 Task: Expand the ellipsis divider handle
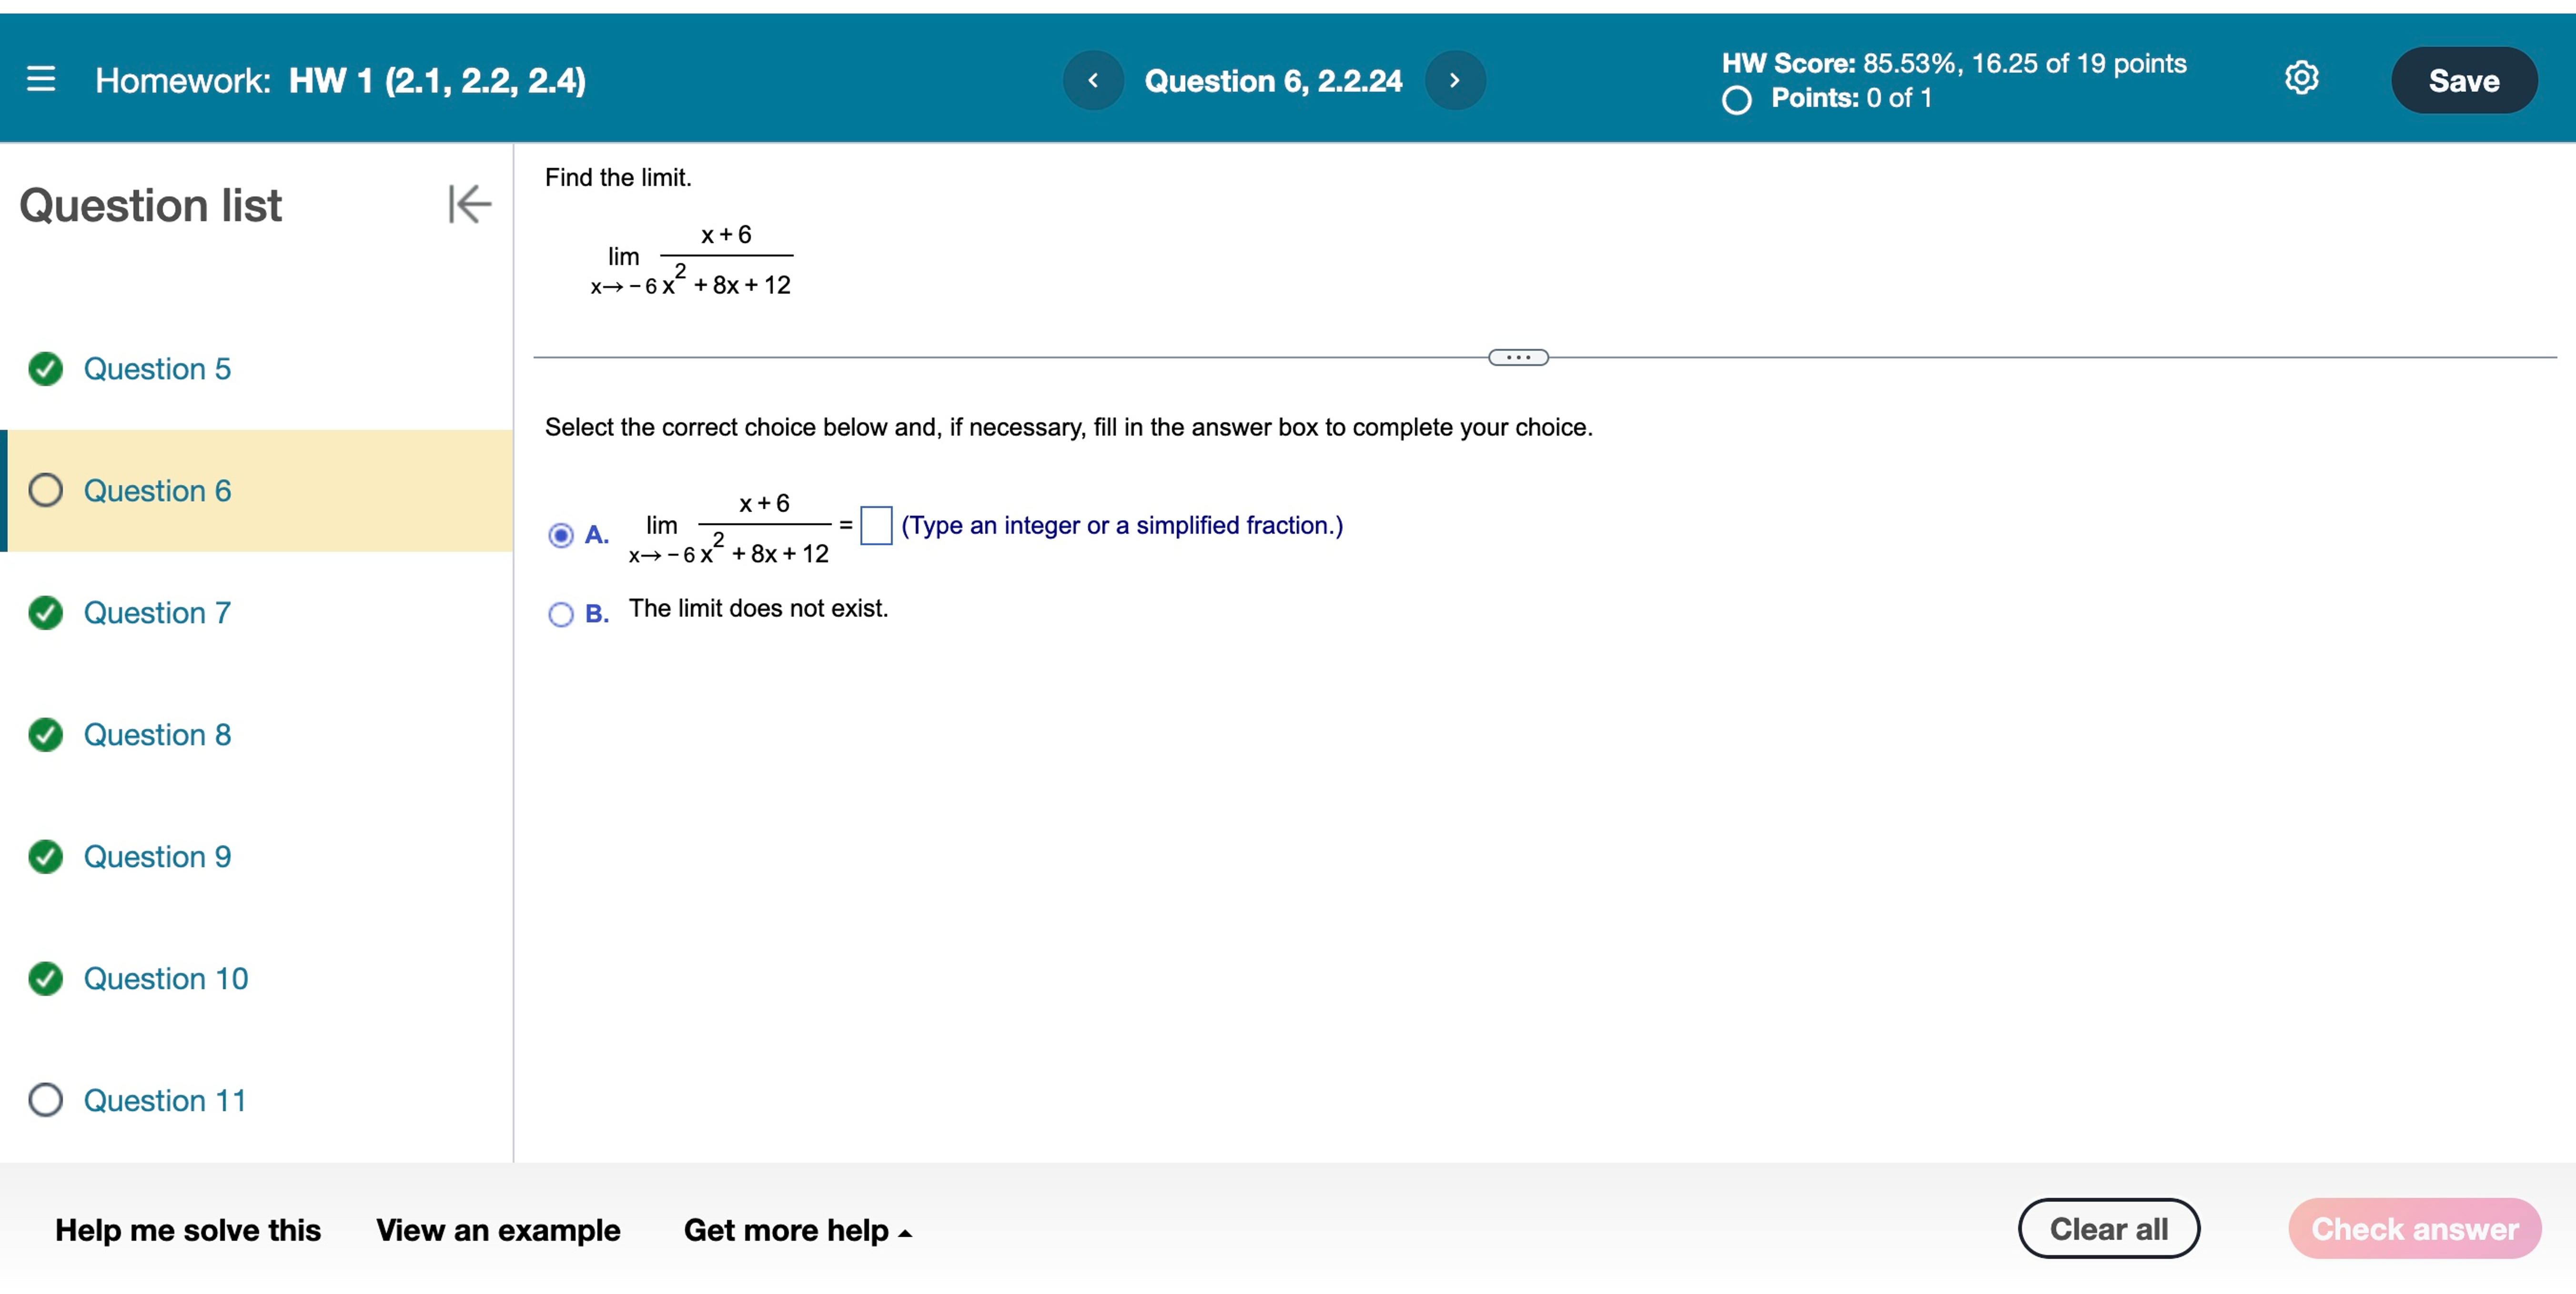click(x=1518, y=357)
